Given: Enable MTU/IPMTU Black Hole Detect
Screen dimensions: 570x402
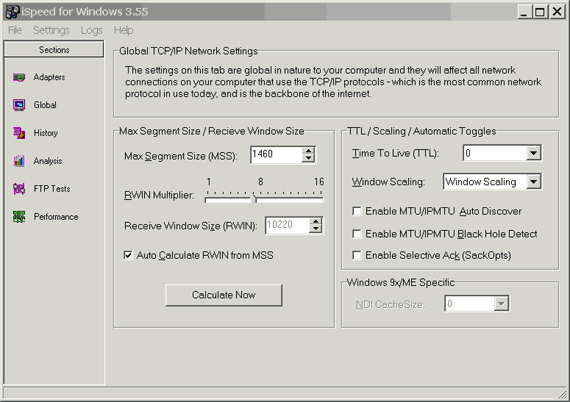Looking at the screenshot, I should click(357, 234).
